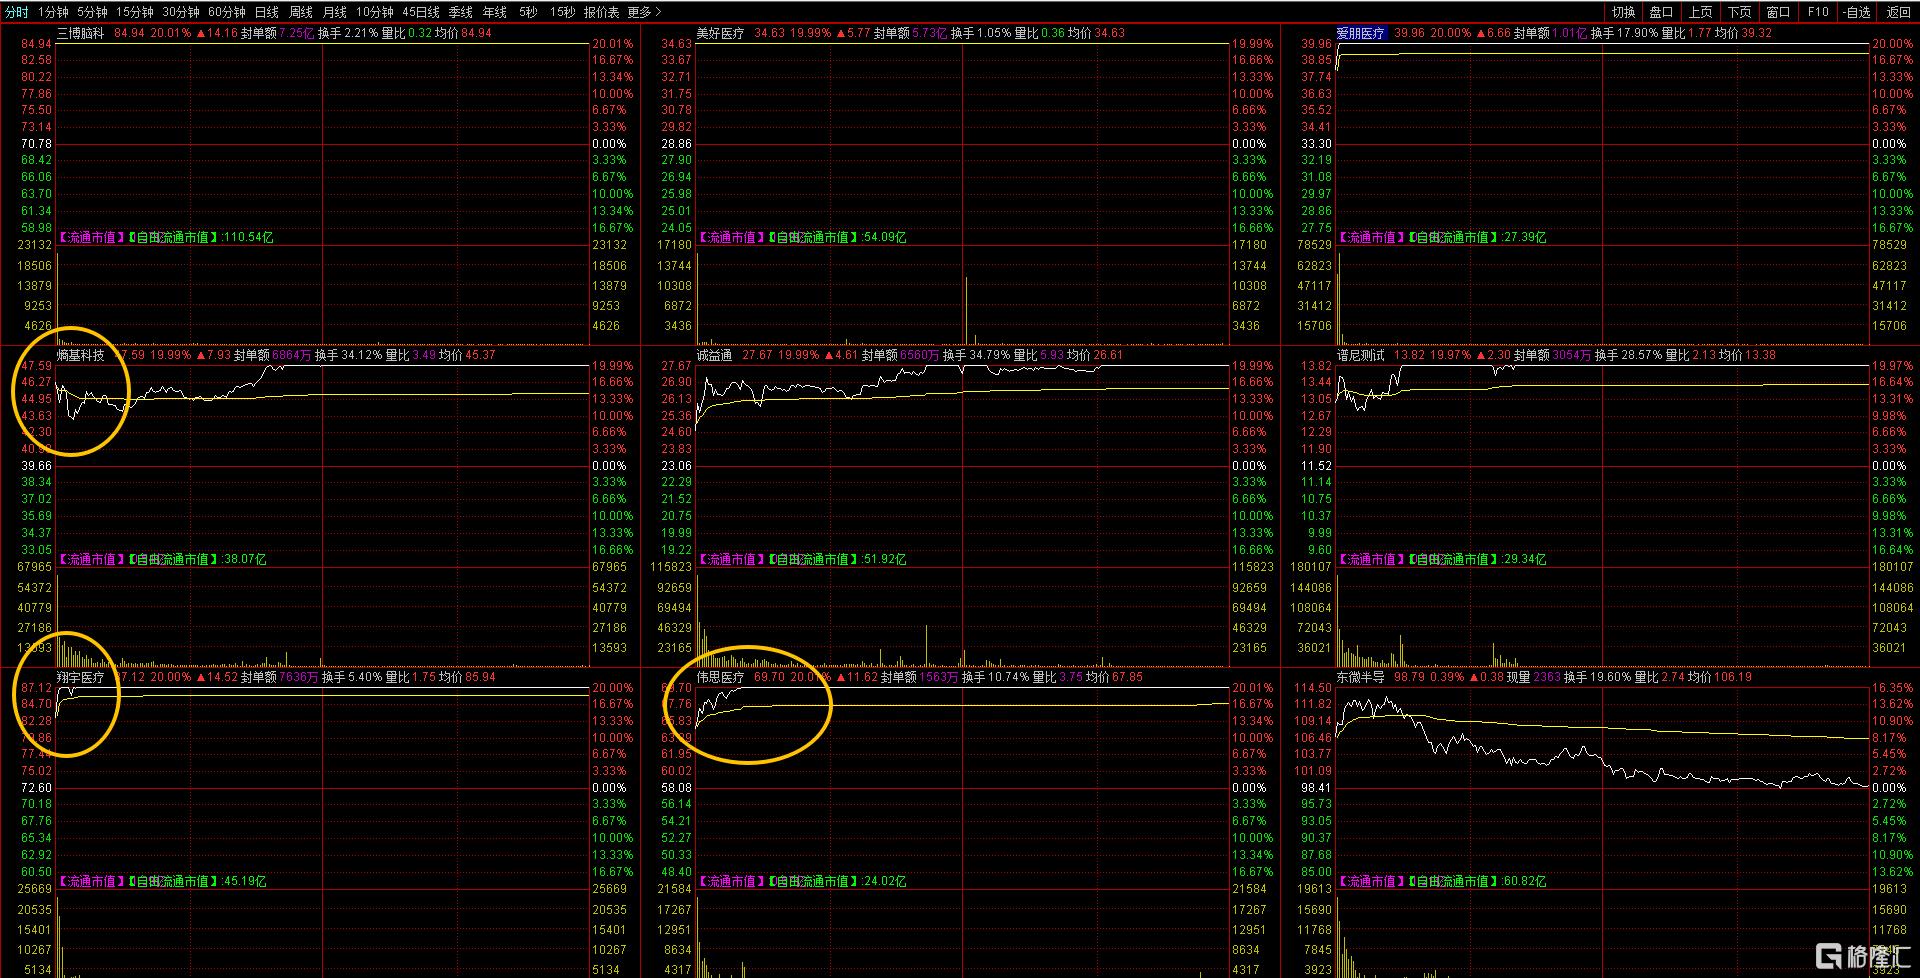Select the 诚益通 stock title

coord(714,355)
